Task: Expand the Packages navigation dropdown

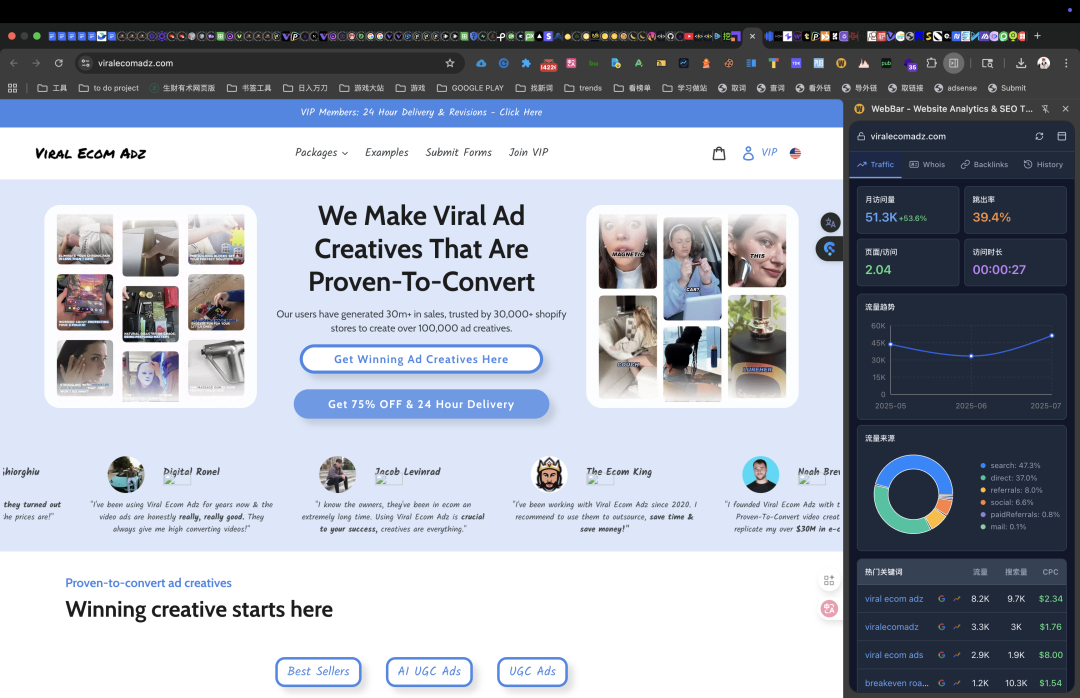Action: 322,152
